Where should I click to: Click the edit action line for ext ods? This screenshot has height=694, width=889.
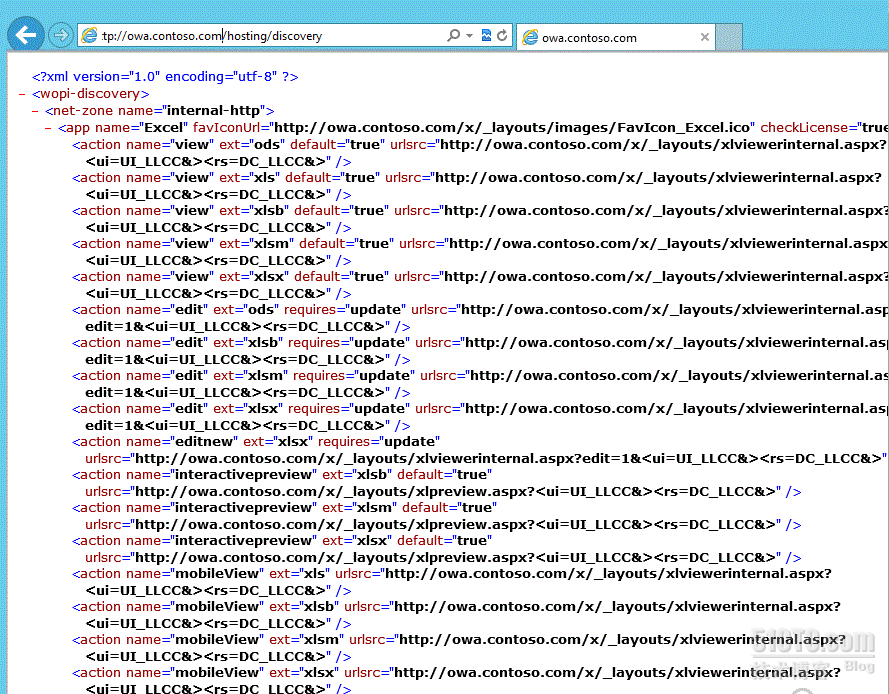tap(480, 310)
